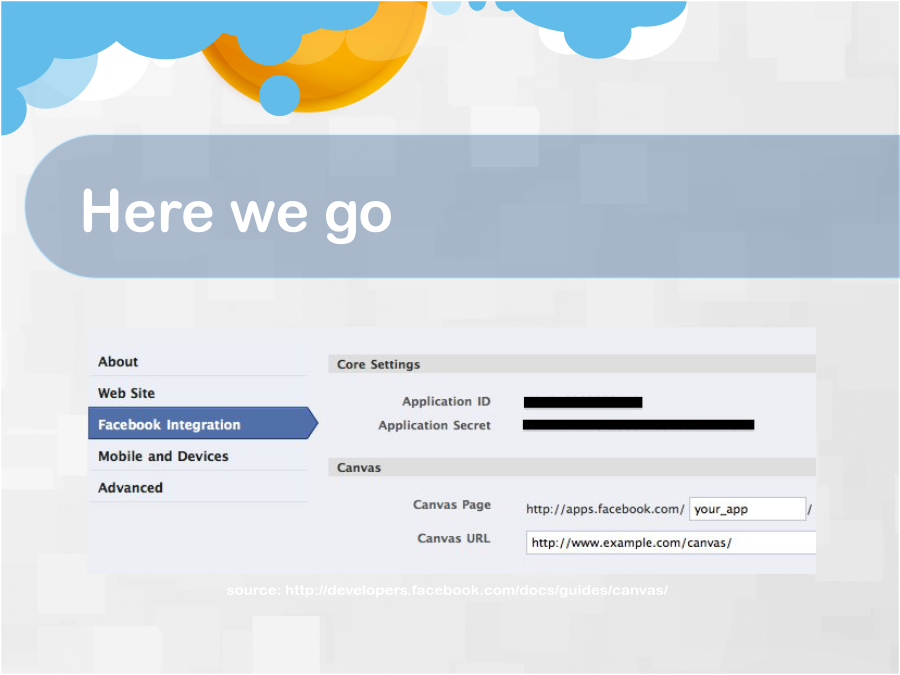
Task: Click the Facebook Integration tab
Action: pos(169,425)
